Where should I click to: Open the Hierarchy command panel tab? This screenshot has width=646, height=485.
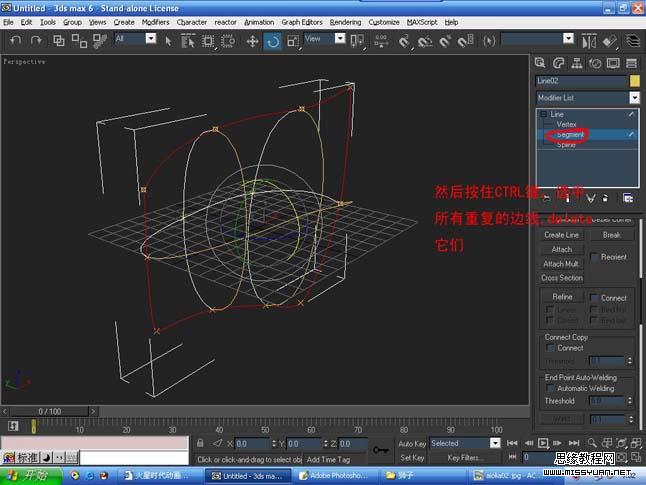(x=577, y=63)
